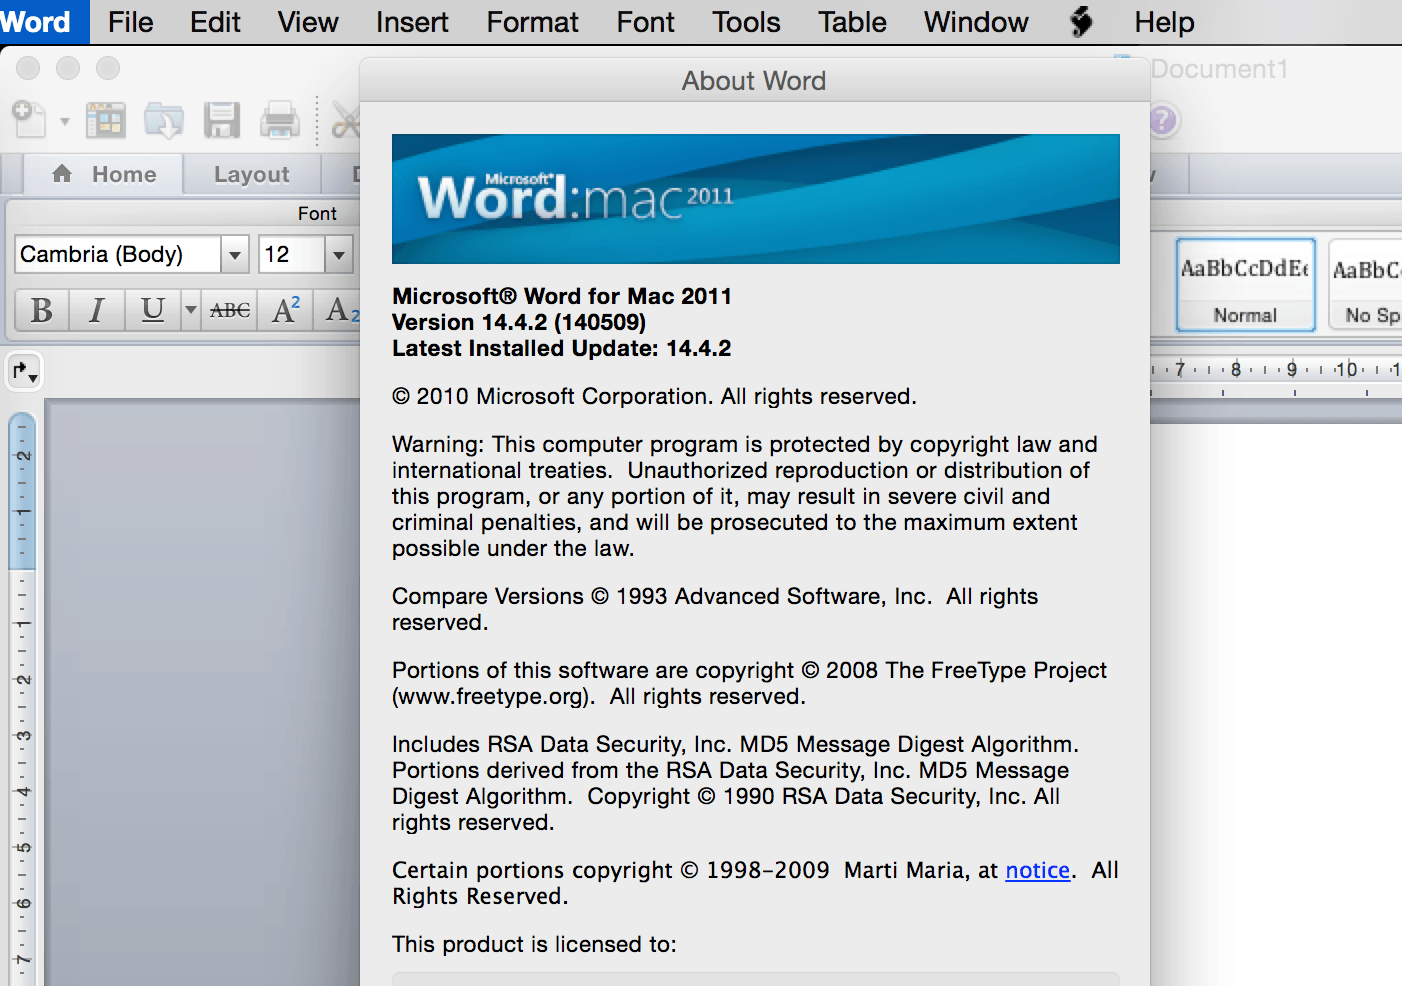Open the font name dropdown arrow
The image size is (1402, 986).
click(x=235, y=255)
